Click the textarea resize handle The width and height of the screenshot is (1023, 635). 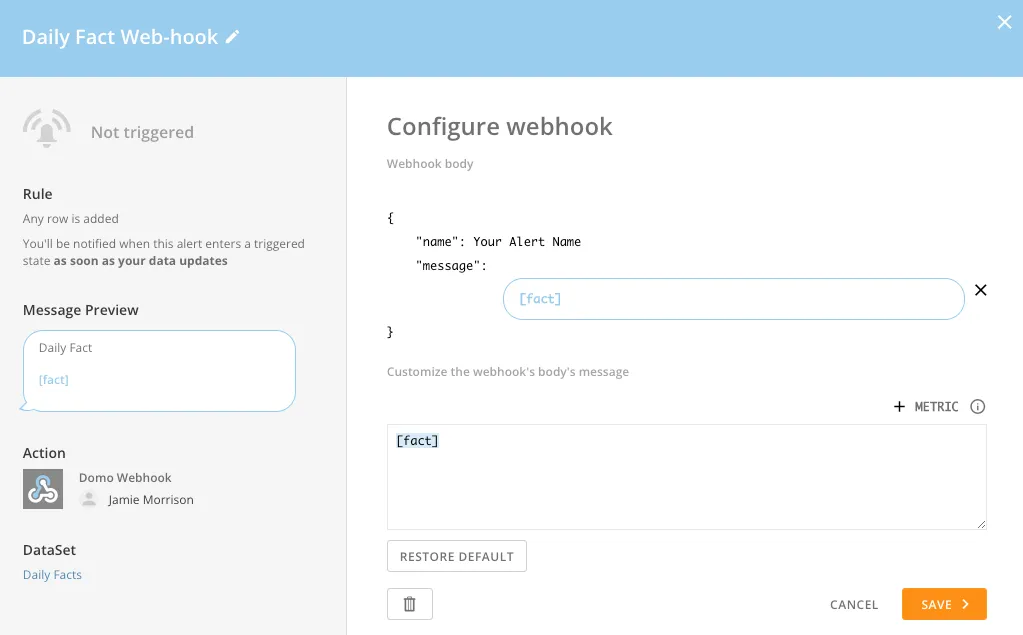(981, 525)
